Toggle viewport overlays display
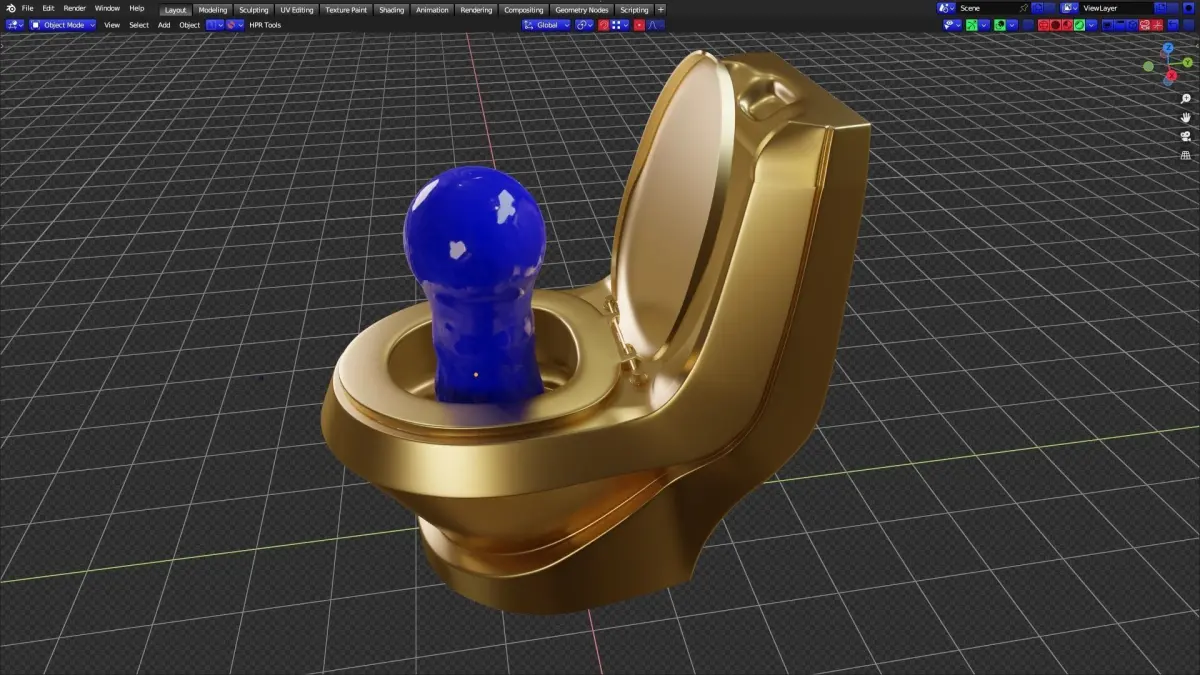The image size is (1200, 675). pos(1000,25)
